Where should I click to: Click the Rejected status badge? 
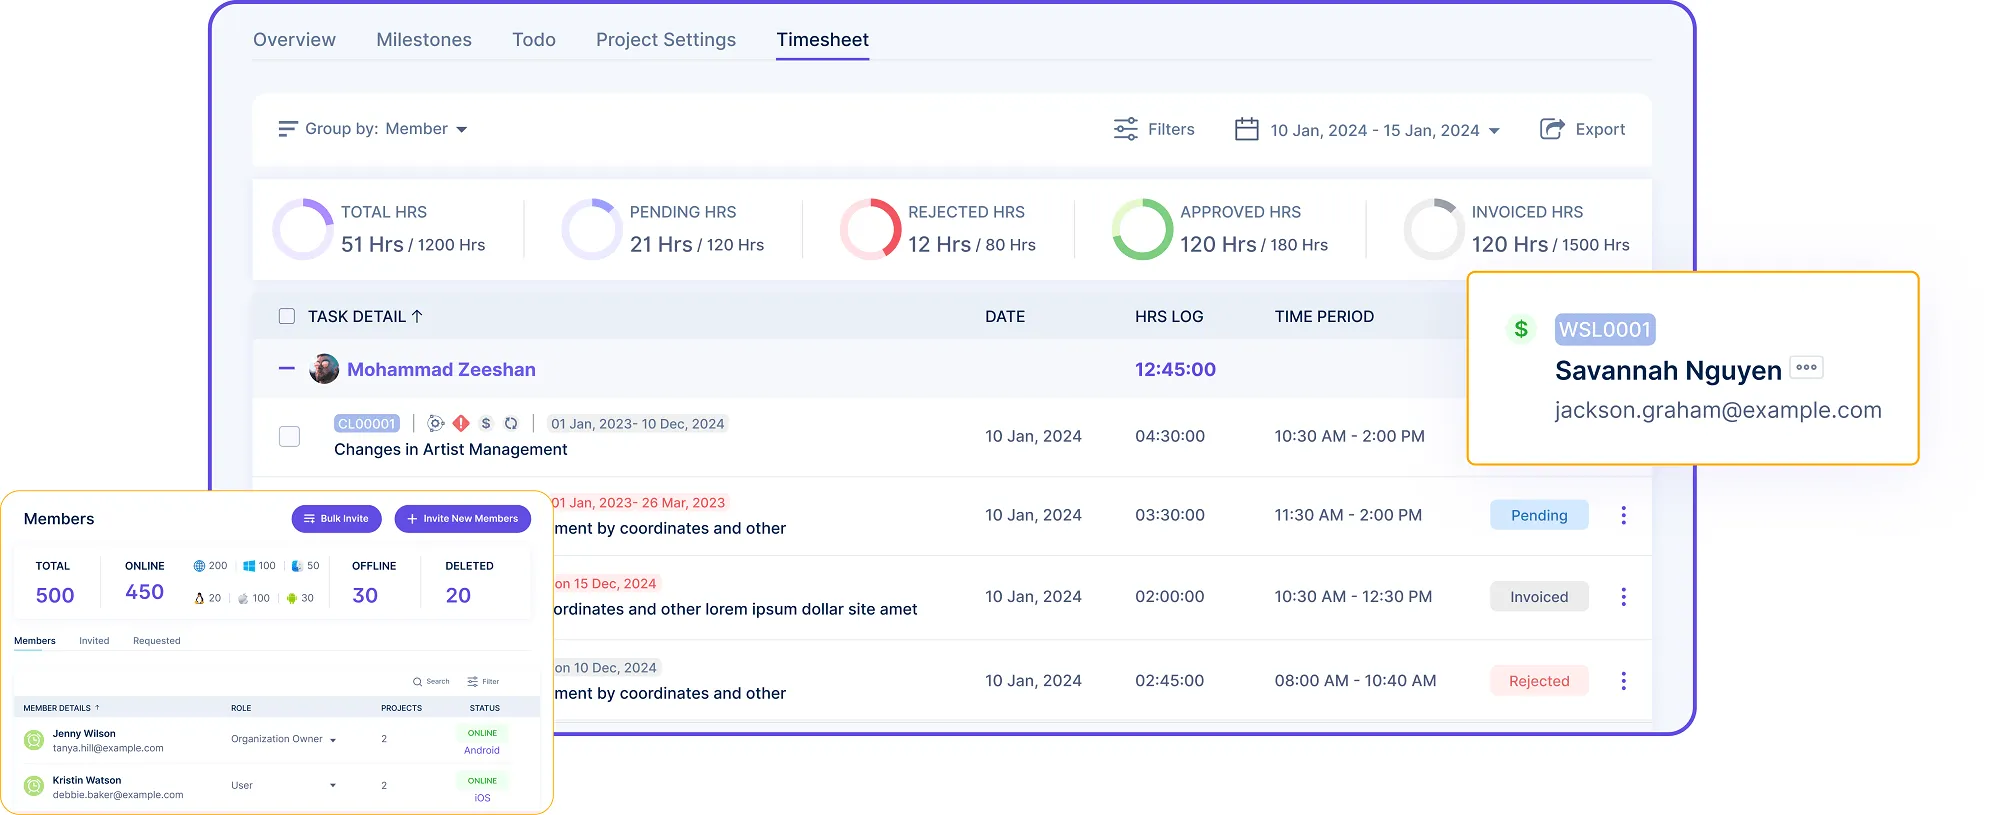tap(1539, 681)
